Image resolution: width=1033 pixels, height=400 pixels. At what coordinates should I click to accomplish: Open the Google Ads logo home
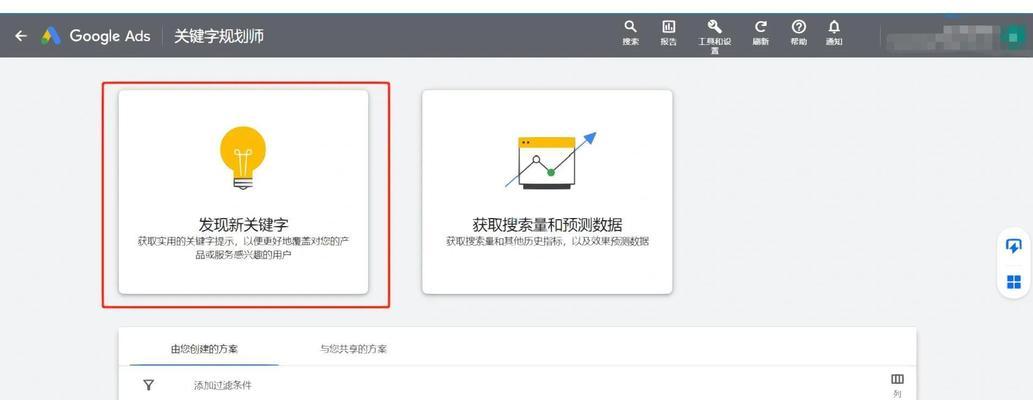[x=96, y=36]
